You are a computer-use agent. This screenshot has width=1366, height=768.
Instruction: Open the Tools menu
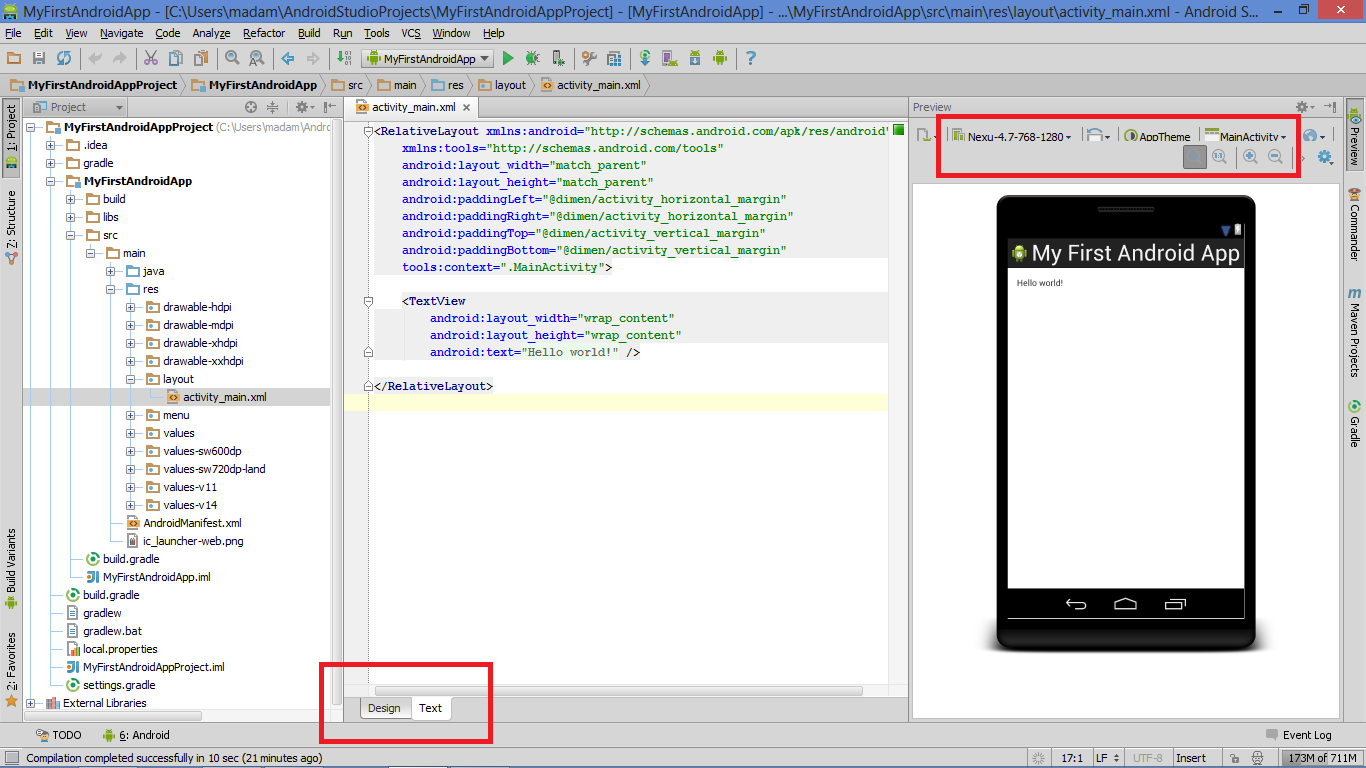point(376,32)
